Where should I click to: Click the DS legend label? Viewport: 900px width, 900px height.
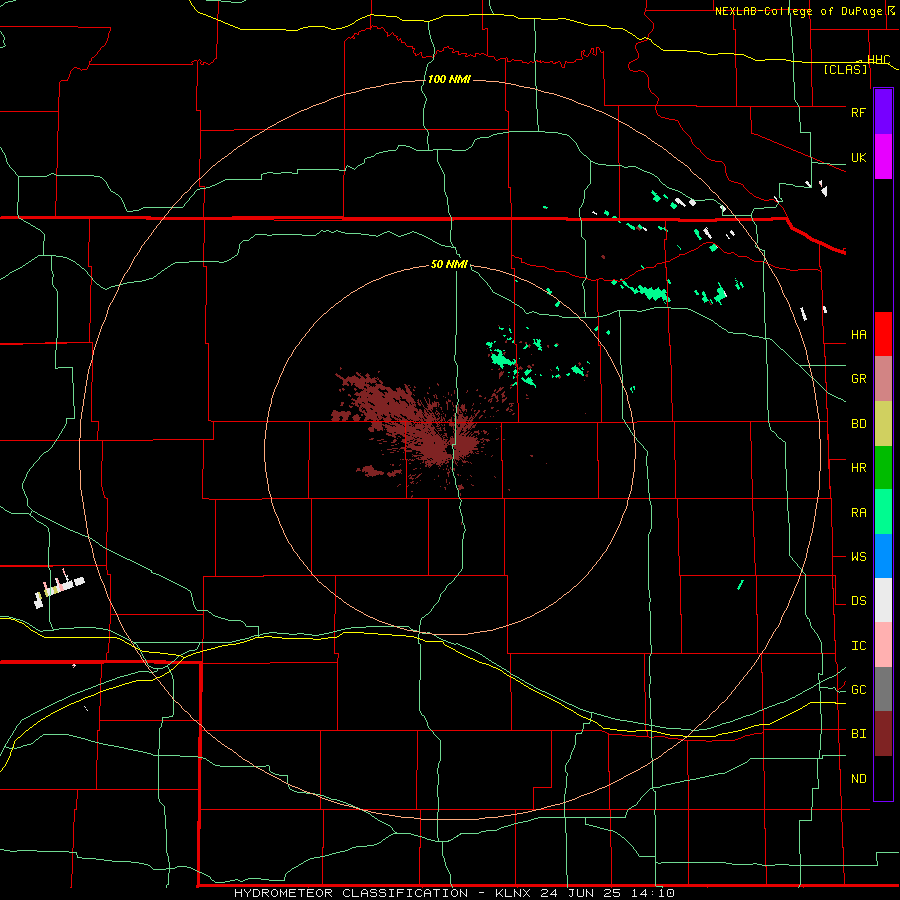[858, 601]
